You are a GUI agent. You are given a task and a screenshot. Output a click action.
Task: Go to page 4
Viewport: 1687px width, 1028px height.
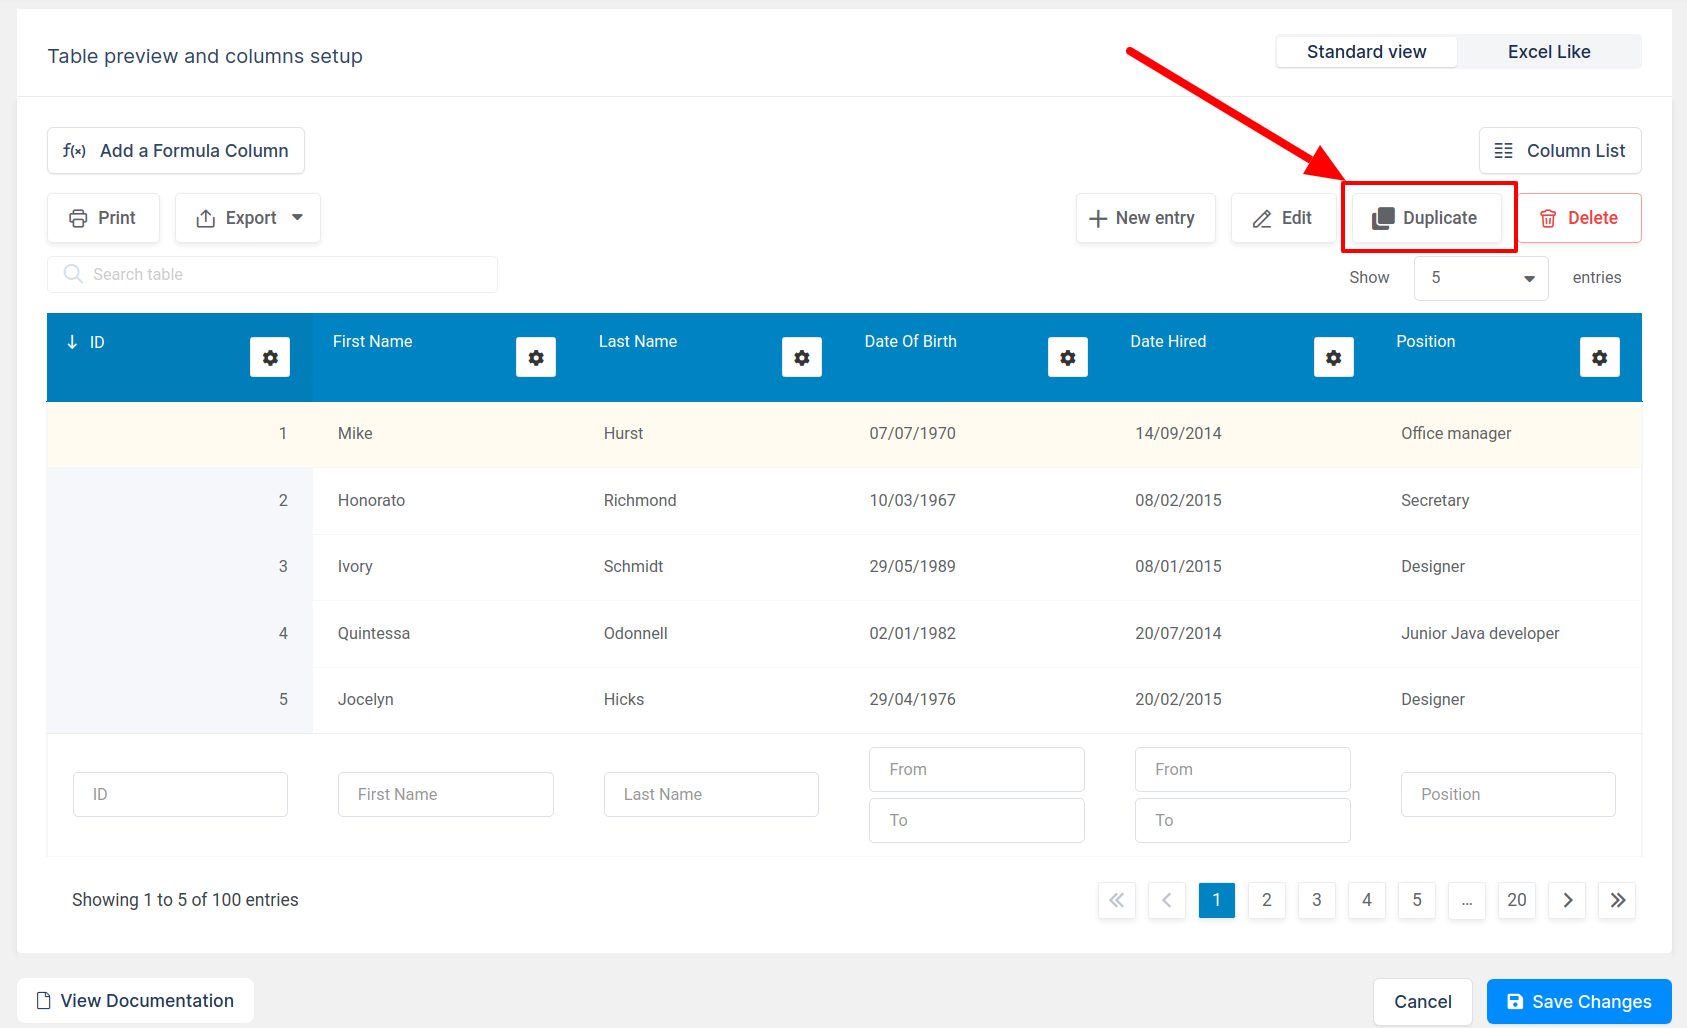coord(1367,900)
